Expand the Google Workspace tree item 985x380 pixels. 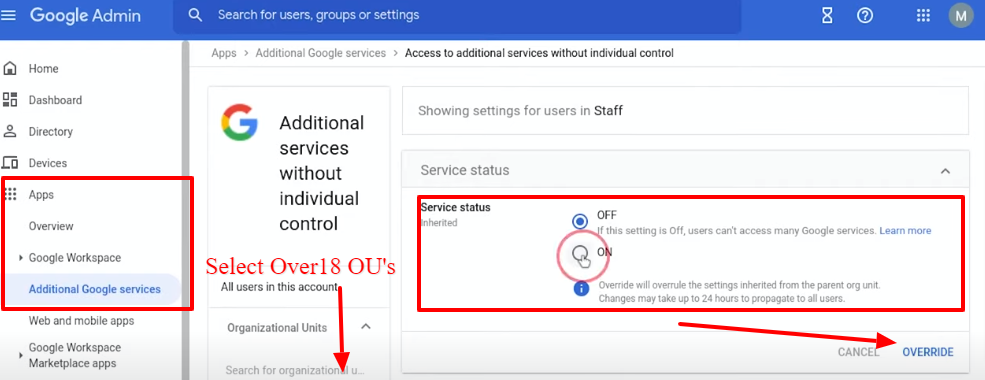point(21,258)
